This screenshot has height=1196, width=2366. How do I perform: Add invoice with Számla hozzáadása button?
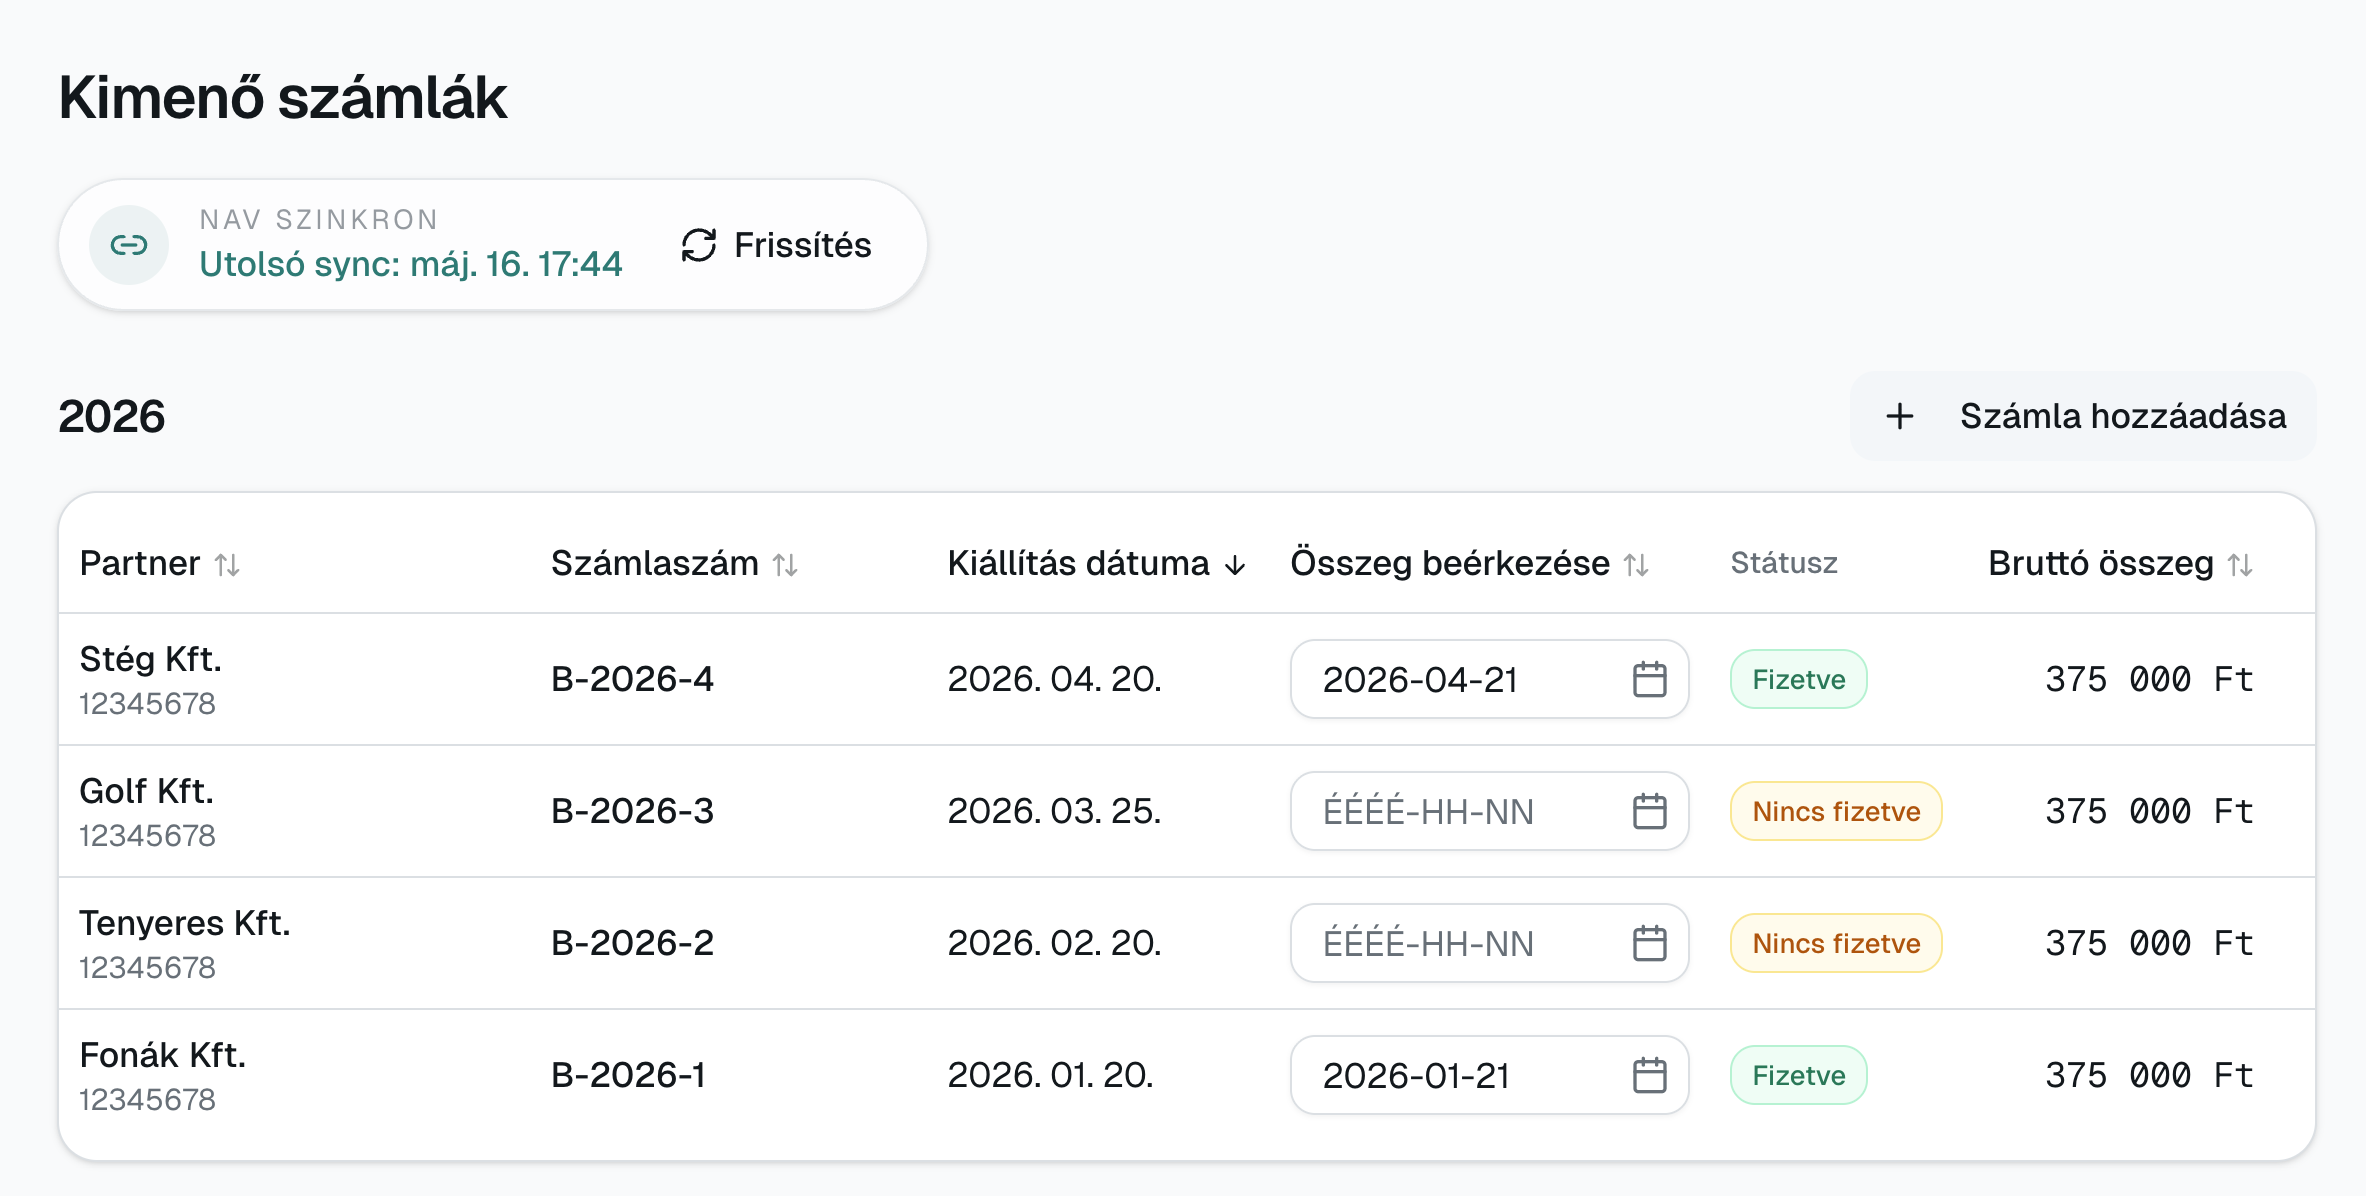click(2083, 416)
